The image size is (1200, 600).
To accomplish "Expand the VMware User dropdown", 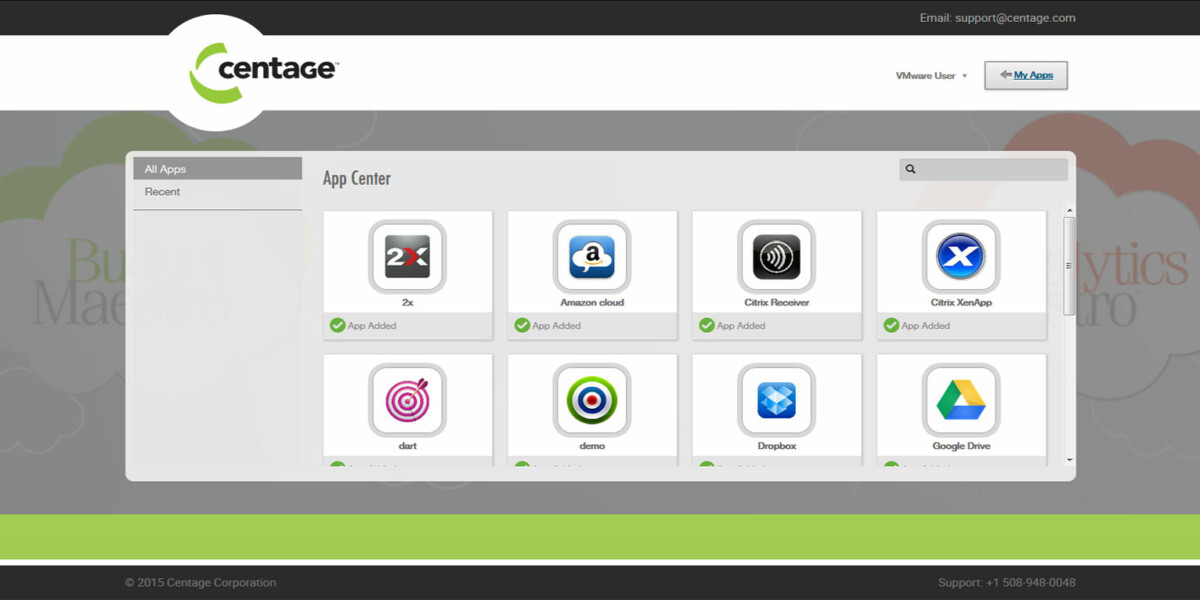I will [932, 76].
